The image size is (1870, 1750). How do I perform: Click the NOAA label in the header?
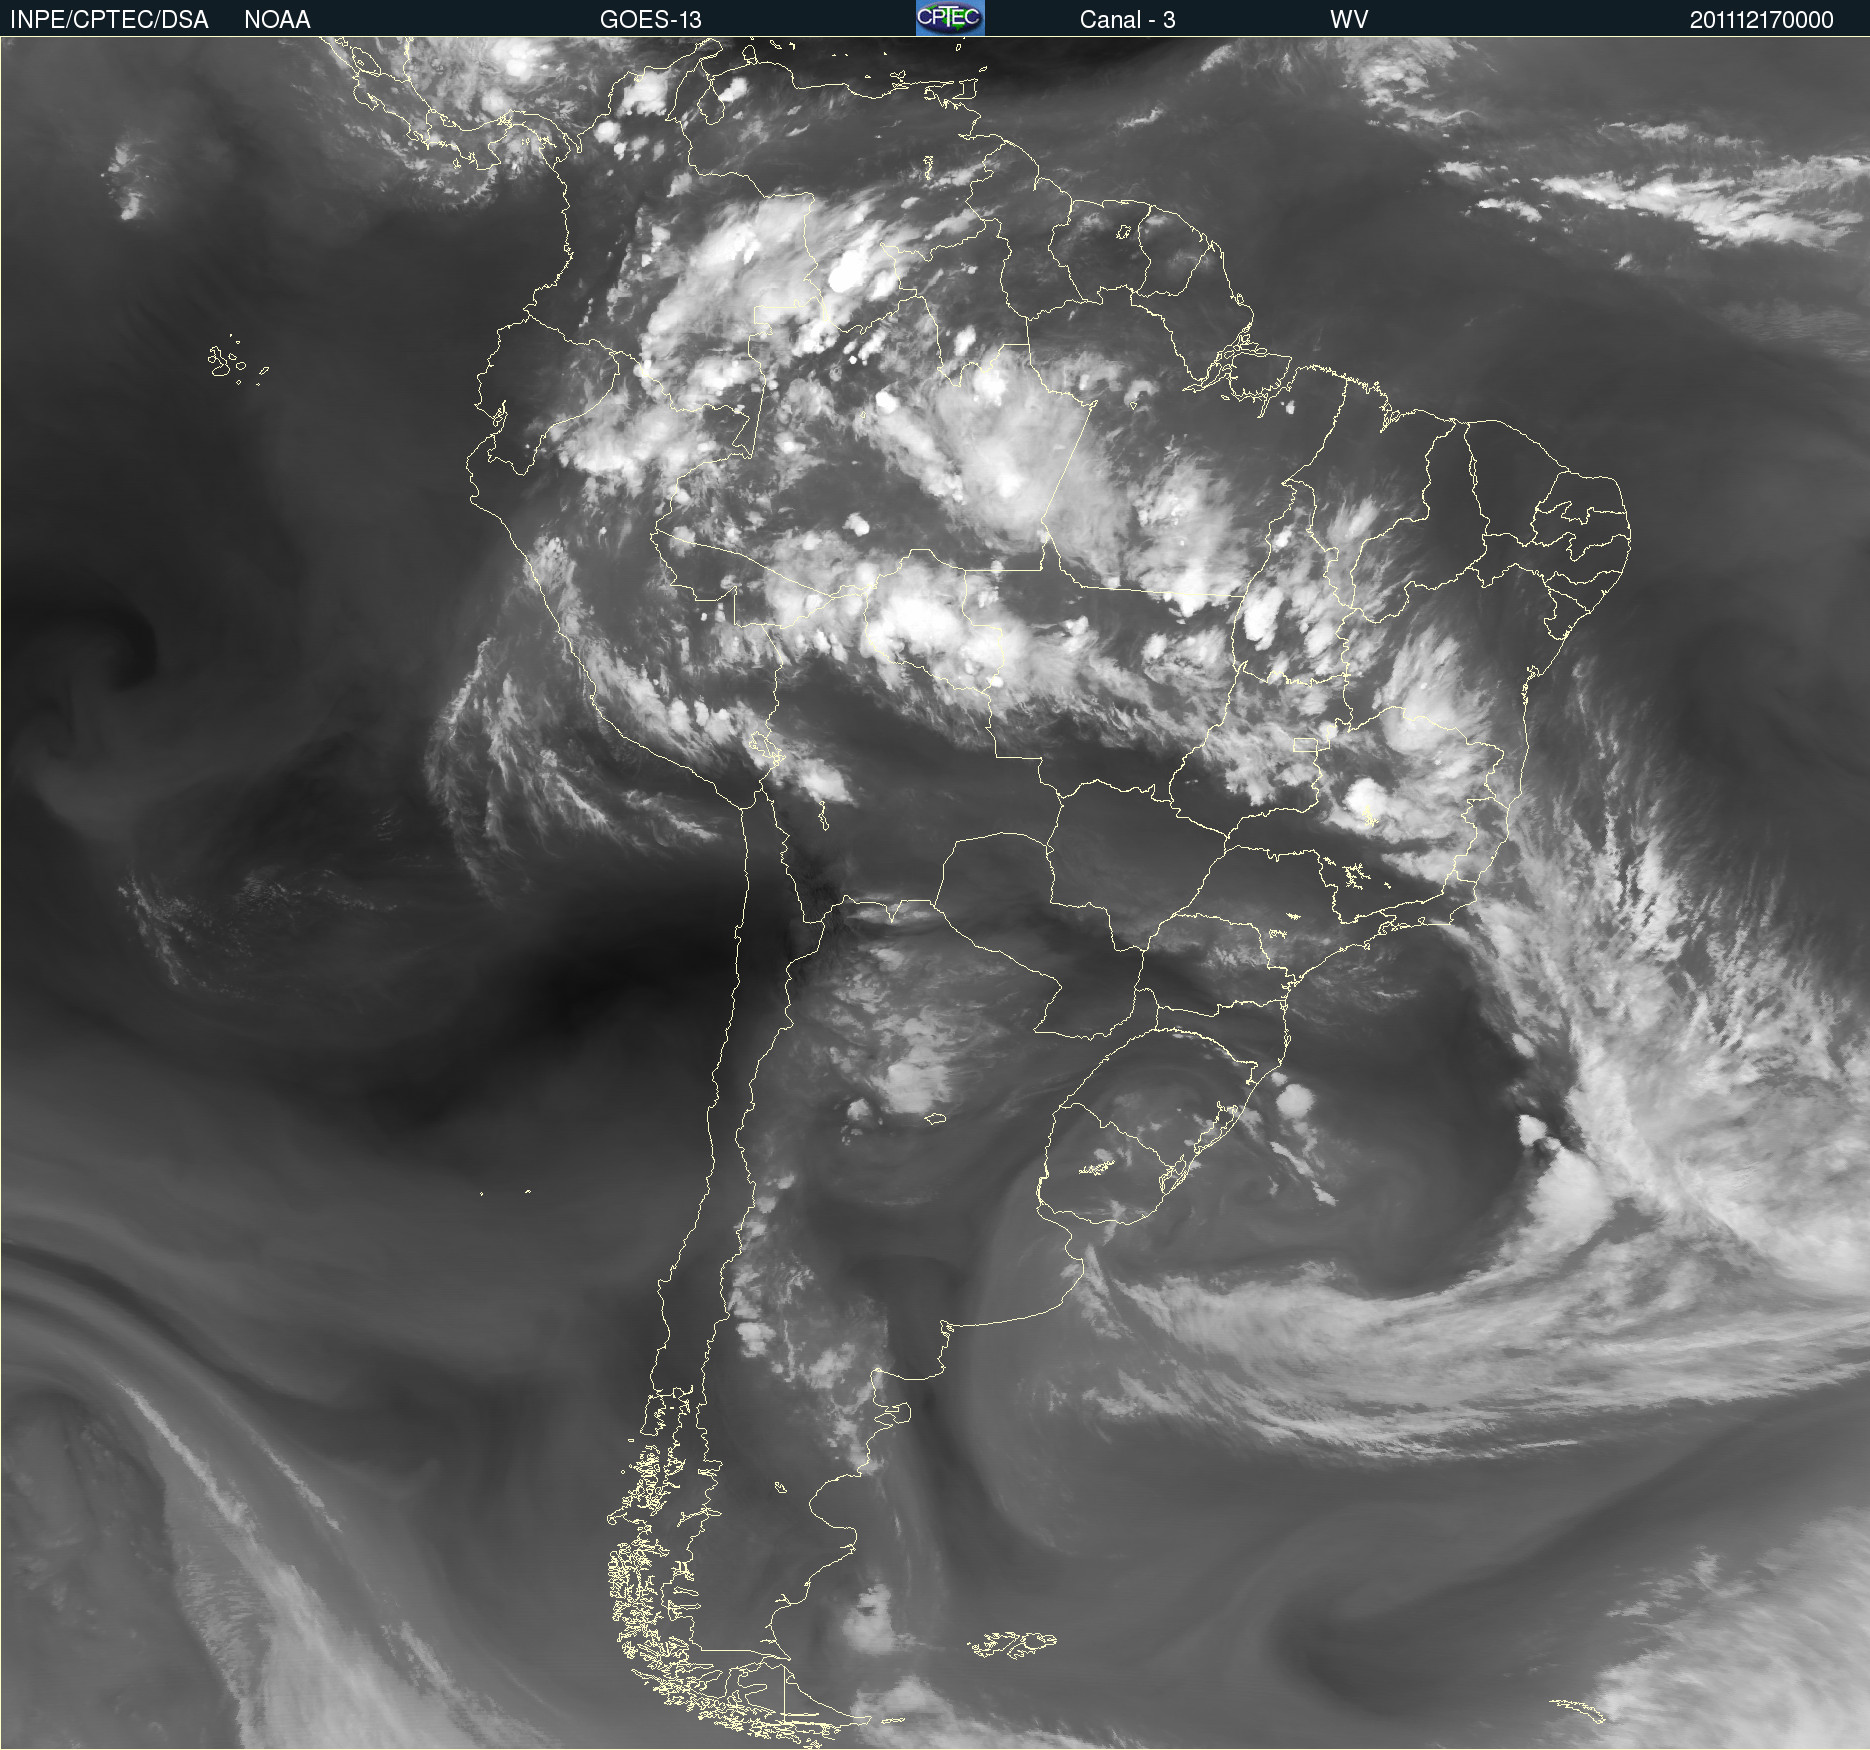click(277, 19)
